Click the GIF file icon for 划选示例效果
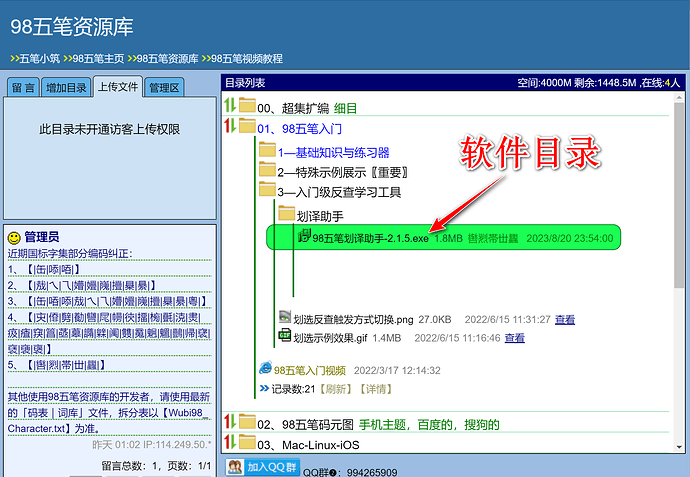The width and height of the screenshot is (690, 477). click(285, 338)
